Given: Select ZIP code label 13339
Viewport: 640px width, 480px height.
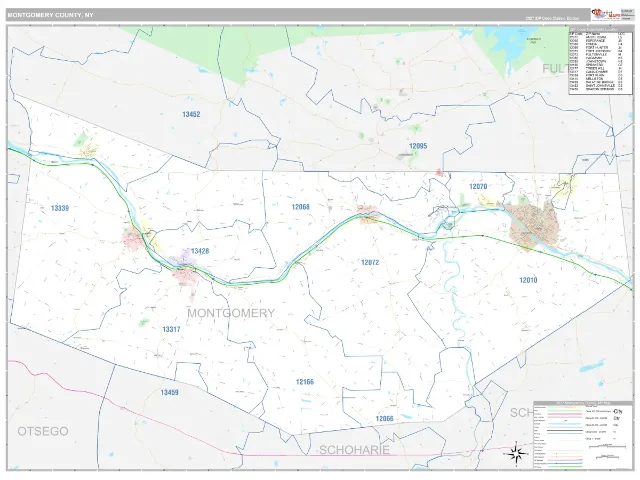Looking at the screenshot, I should click(x=60, y=208).
